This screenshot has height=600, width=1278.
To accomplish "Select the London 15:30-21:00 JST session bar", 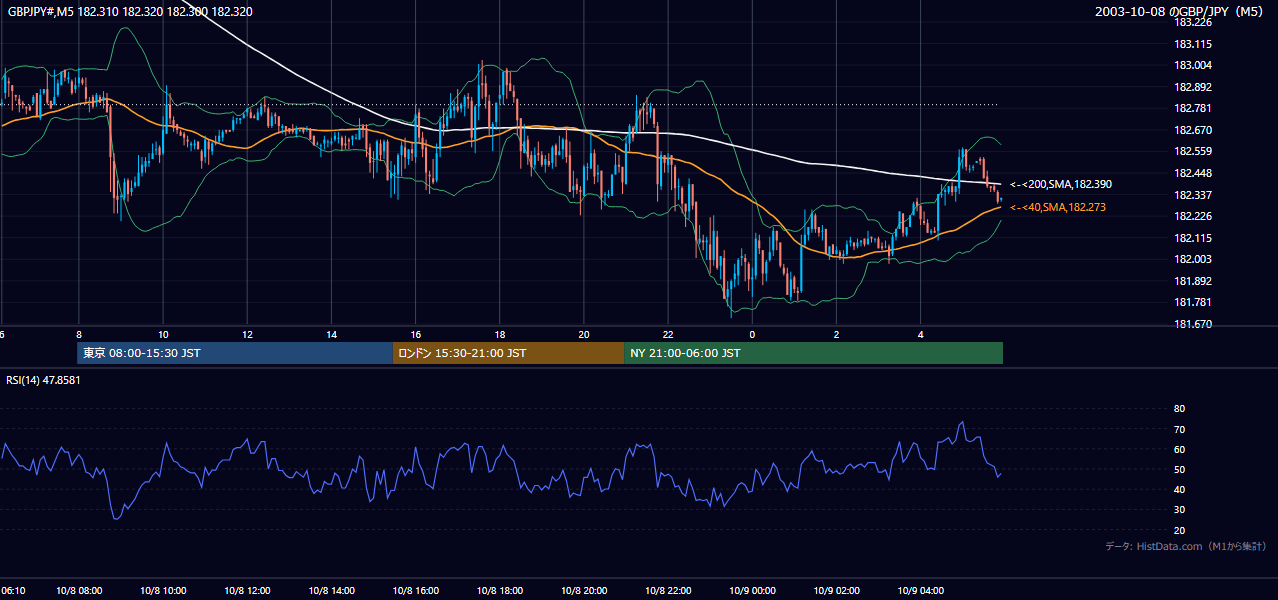I will click(509, 353).
